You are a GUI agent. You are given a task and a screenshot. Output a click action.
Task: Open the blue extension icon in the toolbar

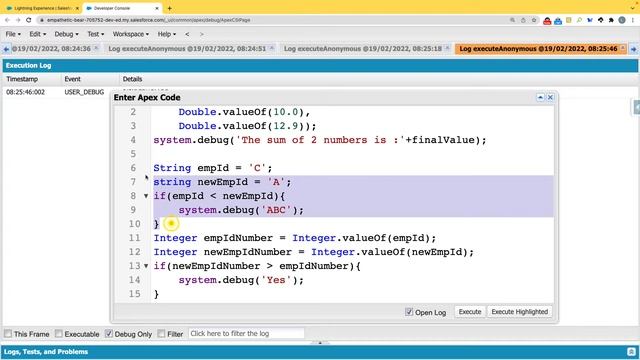tap(558, 20)
